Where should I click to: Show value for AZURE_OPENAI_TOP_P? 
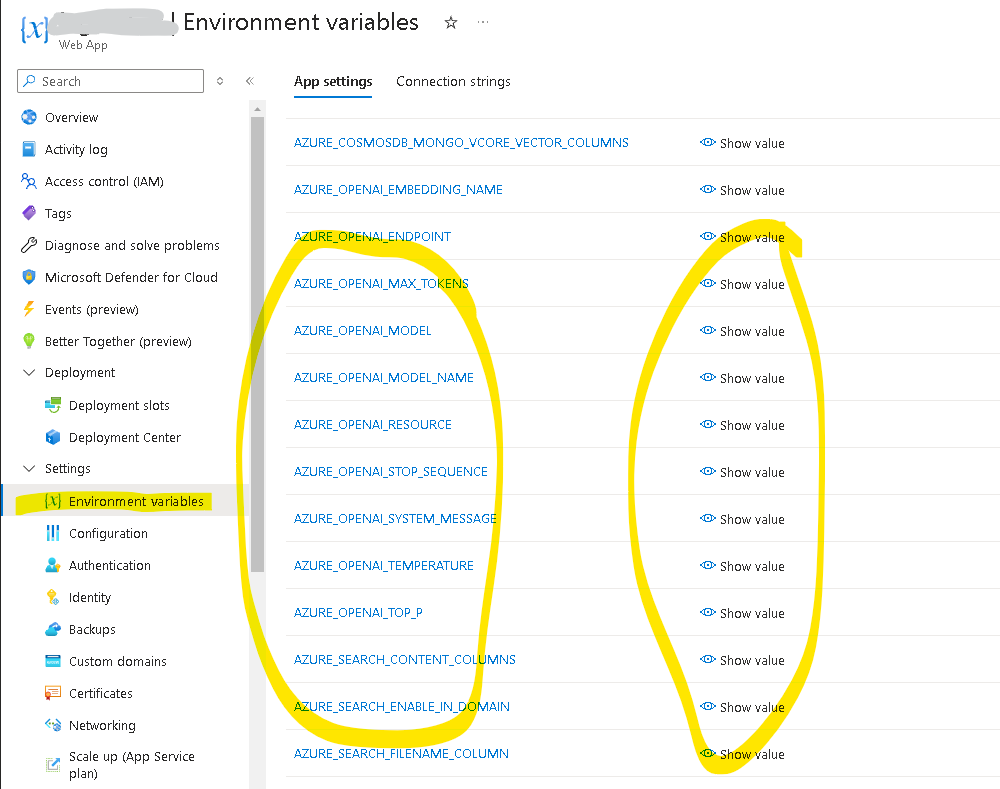tap(742, 613)
